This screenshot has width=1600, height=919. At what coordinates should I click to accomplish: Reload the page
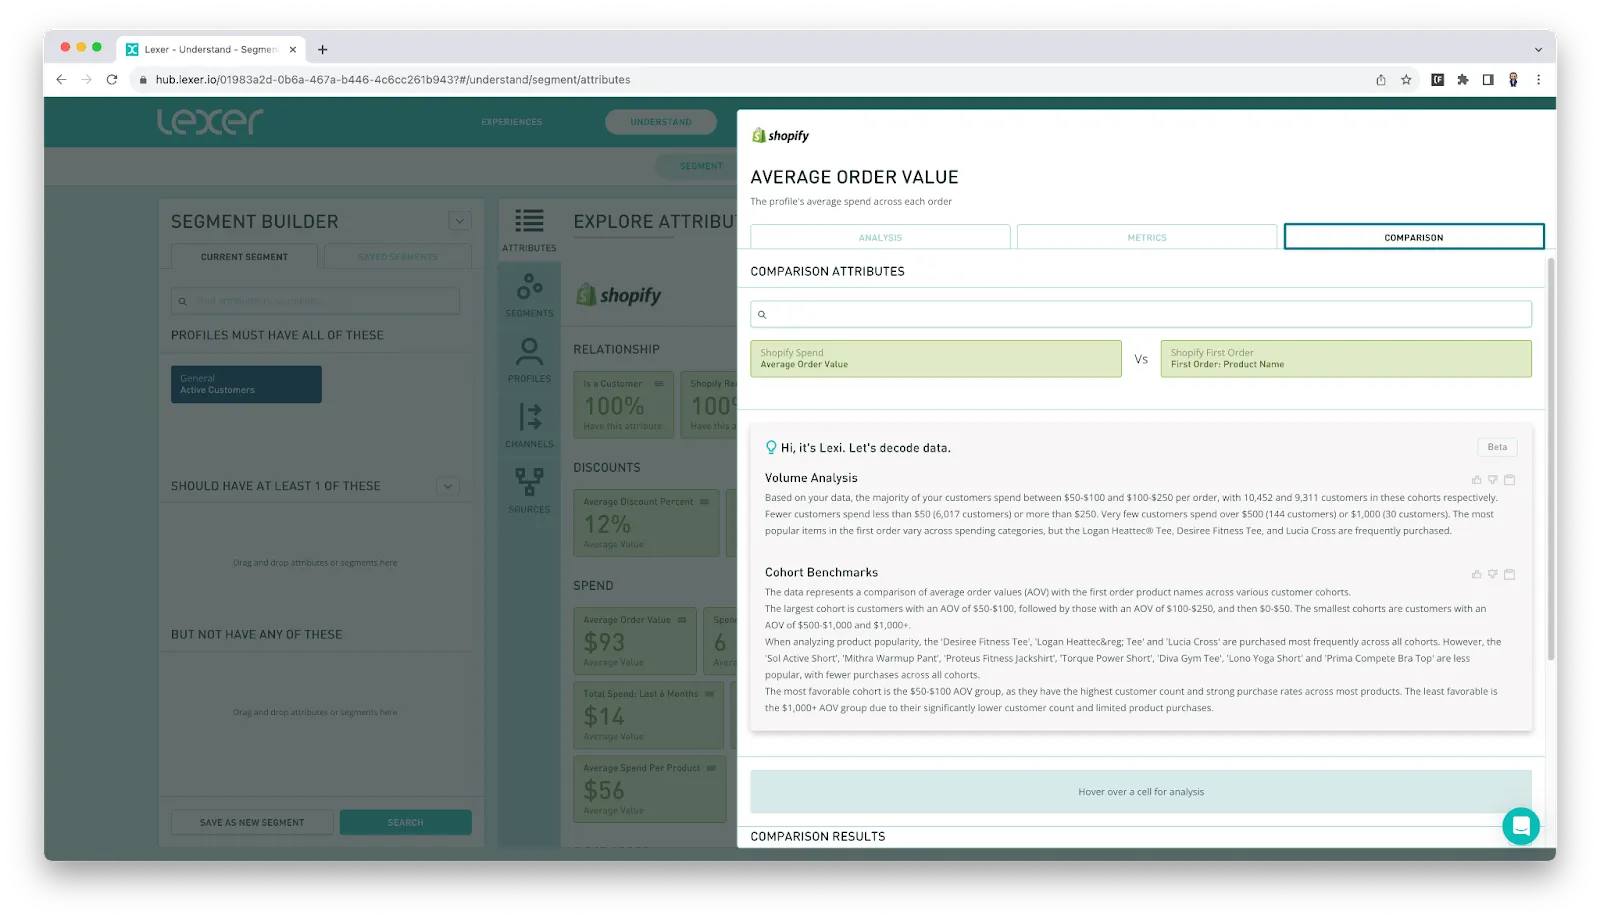(112, 80)
